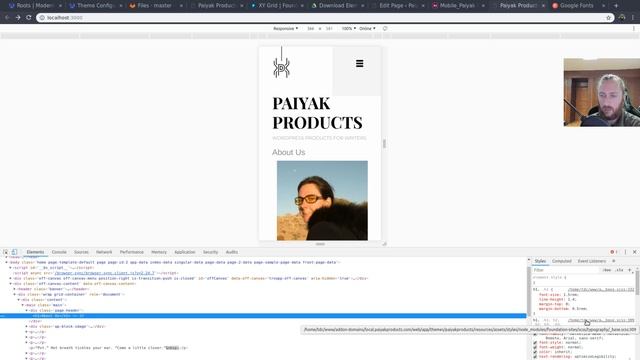Image resolution: width=640 pixels, height=360 pixels.
Task: Click the Paiyak spider logo
Action: 281,62
